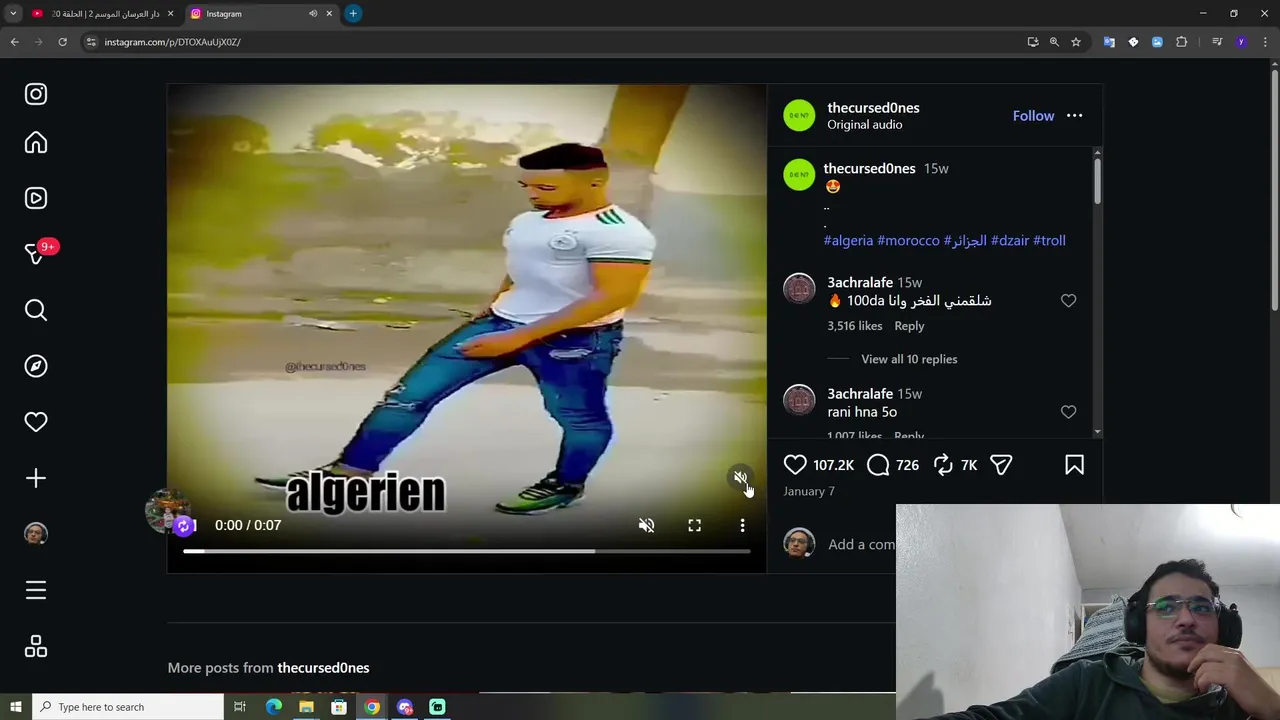
Task: Open comments via speech bubble icon
Action: [878, 465]
